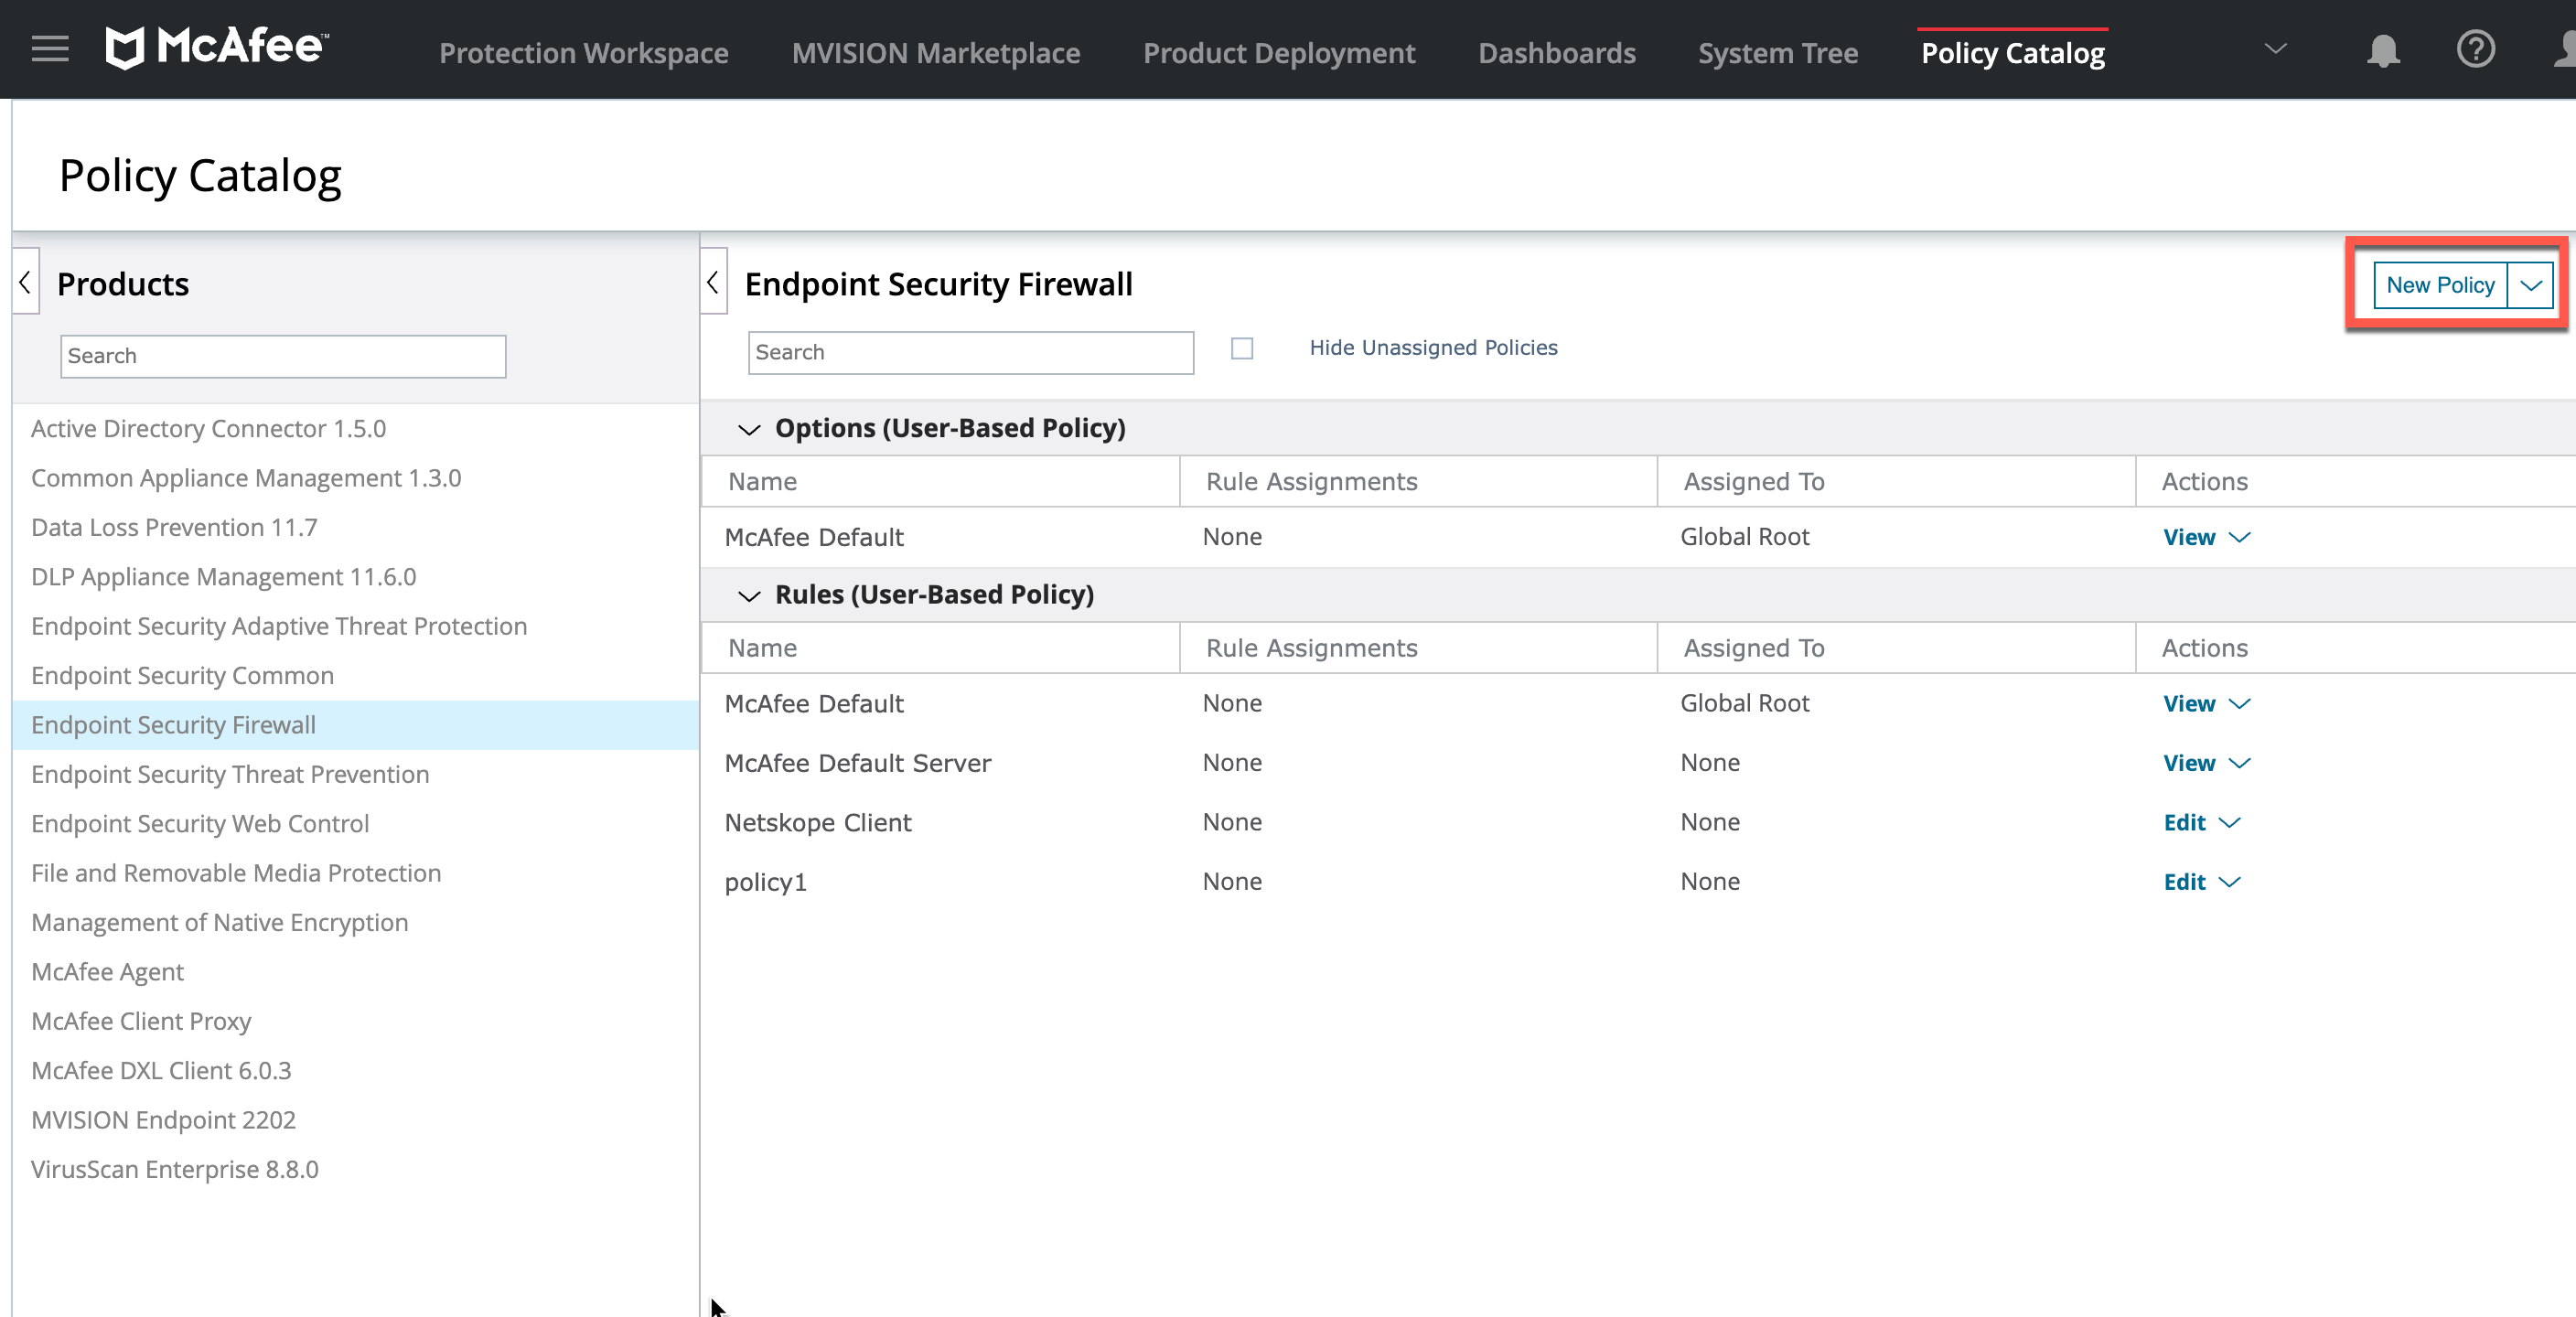Viewport: 2576px width, 1317px height.
Task: Open the New Policy dropdown arrow
Action: click(x=2531, y=286)
